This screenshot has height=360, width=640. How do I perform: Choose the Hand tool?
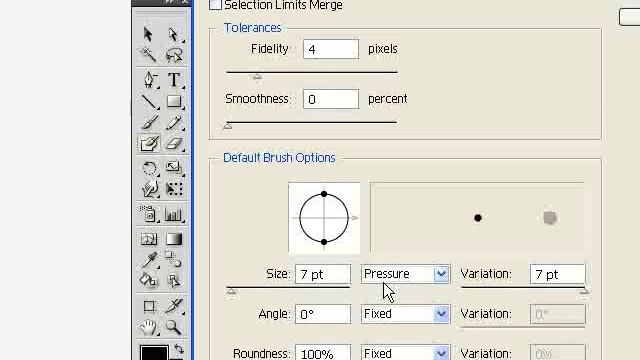pyautogui.click(x=149, y=327)
